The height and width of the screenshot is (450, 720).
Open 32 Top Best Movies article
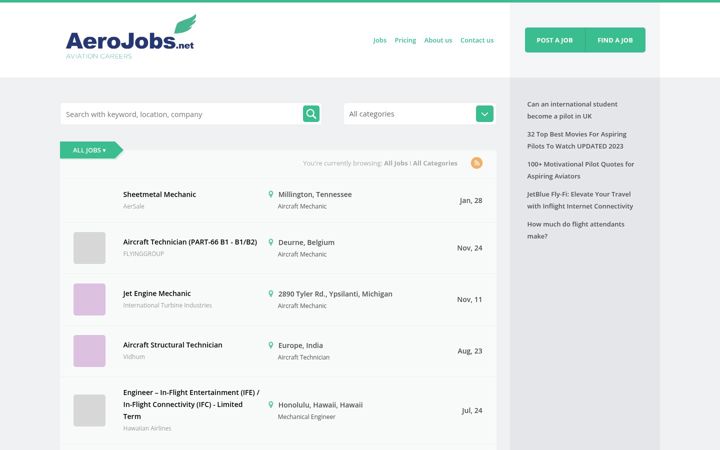(x=577, y=140)
